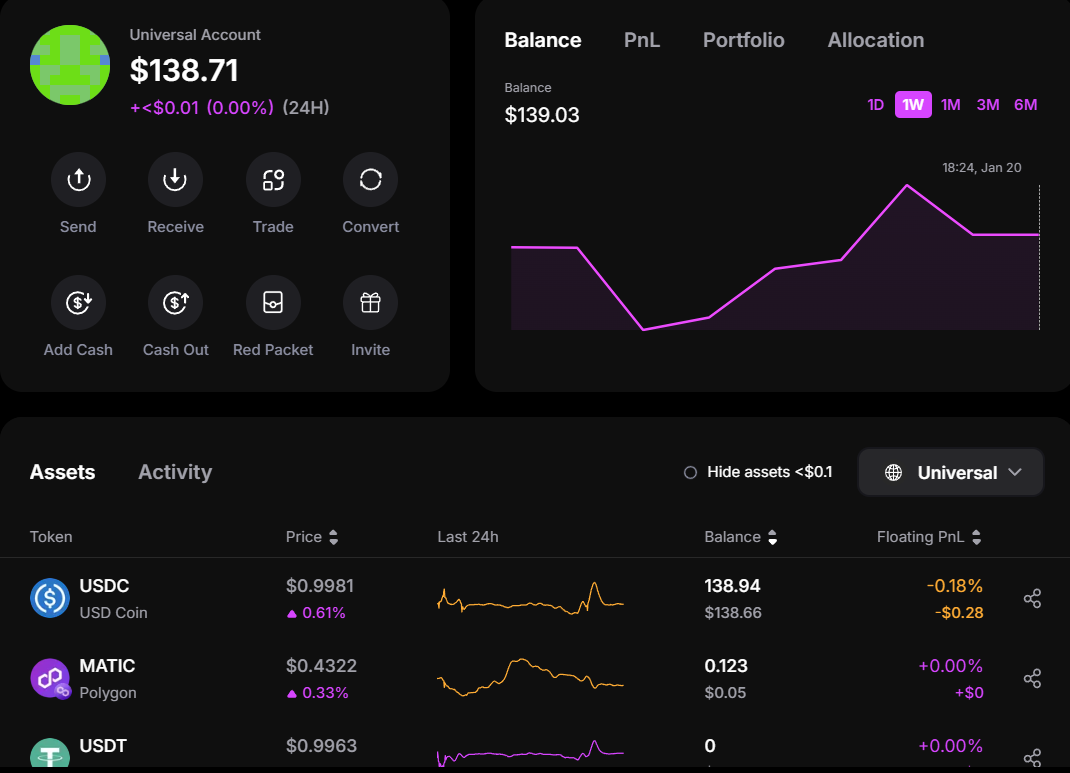This screenshot has width=1070, height=773.
Task: Click the Convert icon
Action: (370, 178)
